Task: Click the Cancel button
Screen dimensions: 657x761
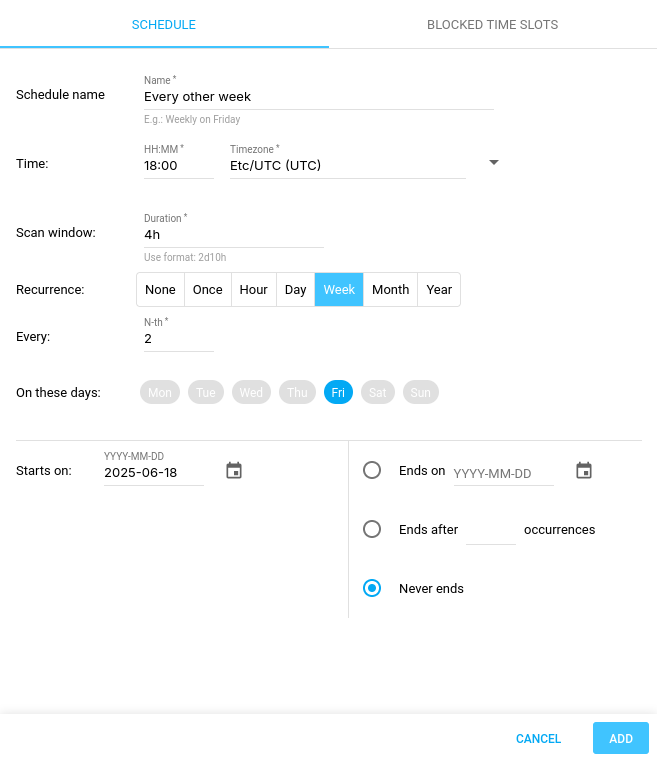Action: (538, 738)
